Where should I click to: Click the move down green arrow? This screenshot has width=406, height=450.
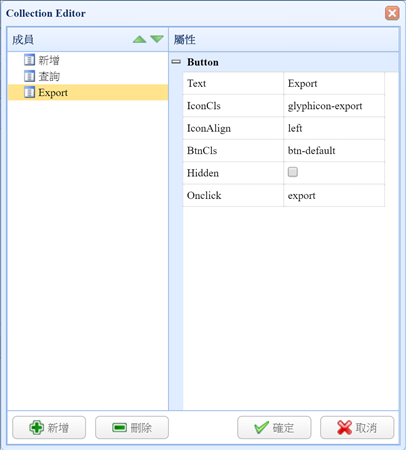pyautogui.click(x=157, y=39)
